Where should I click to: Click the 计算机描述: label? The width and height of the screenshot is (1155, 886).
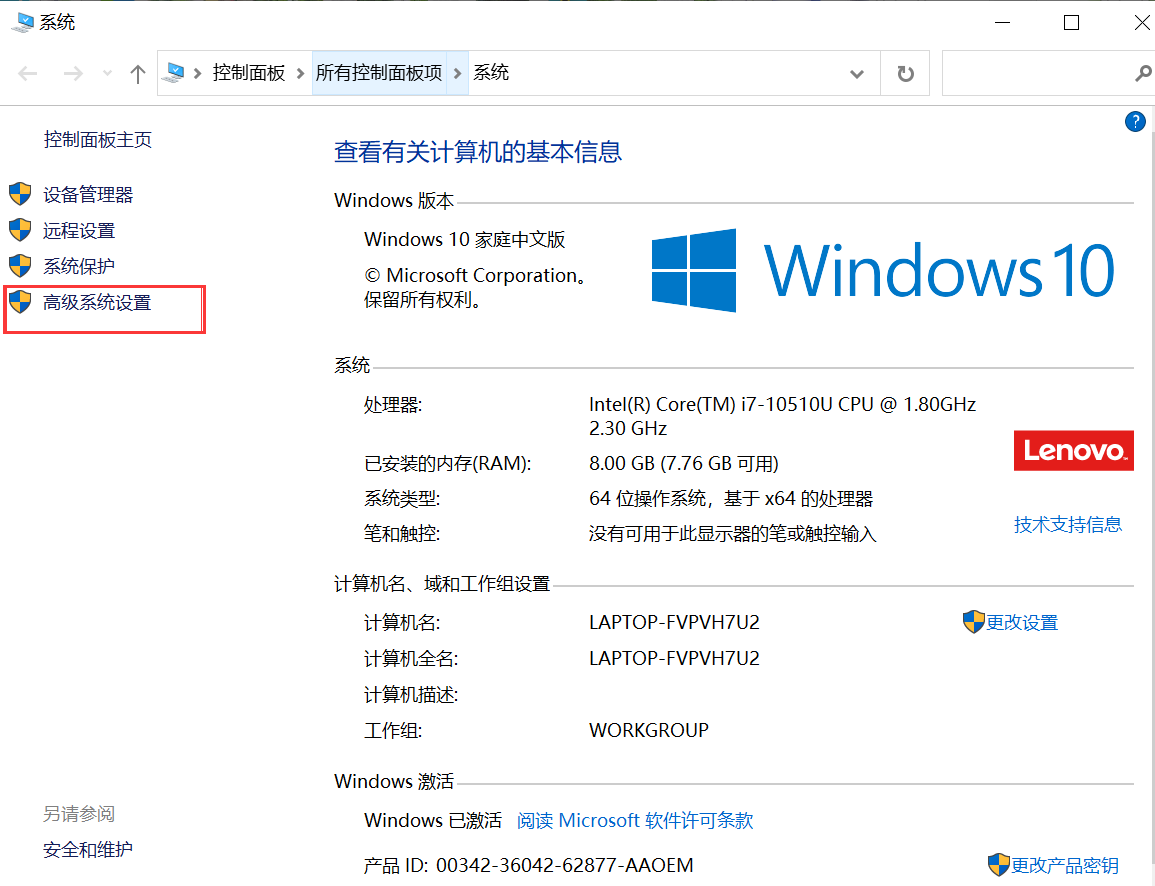tap(411, 694)
